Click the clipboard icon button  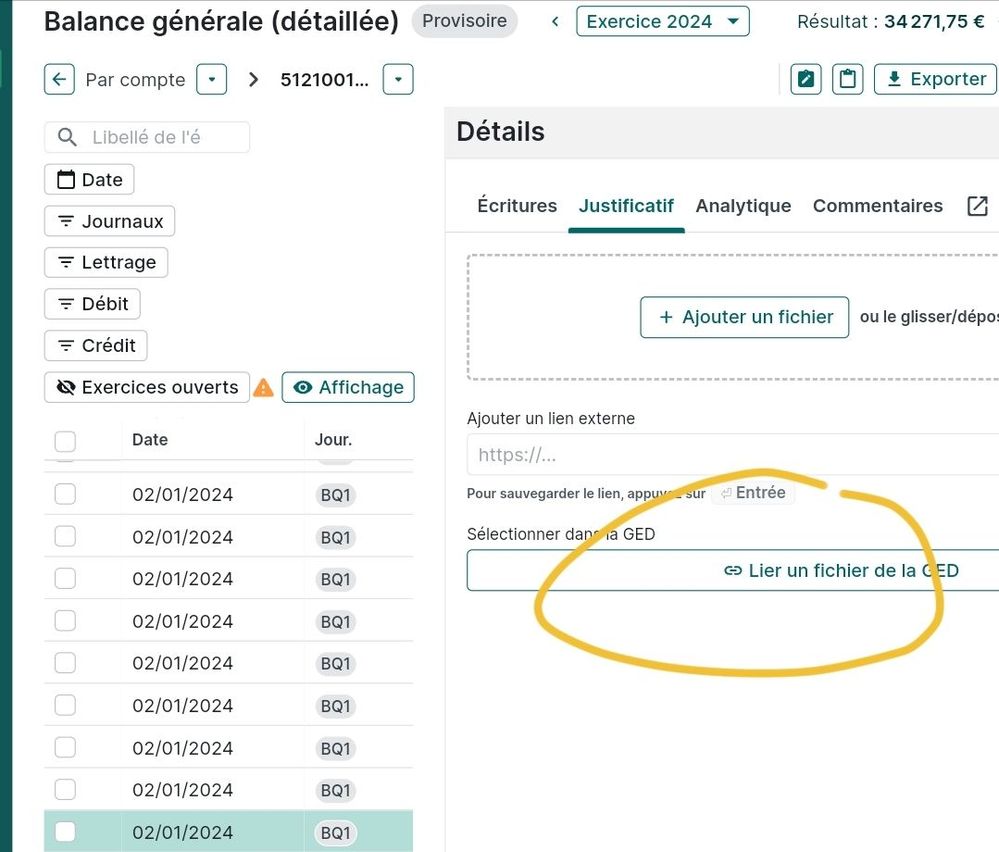click(x=848, y=79)
